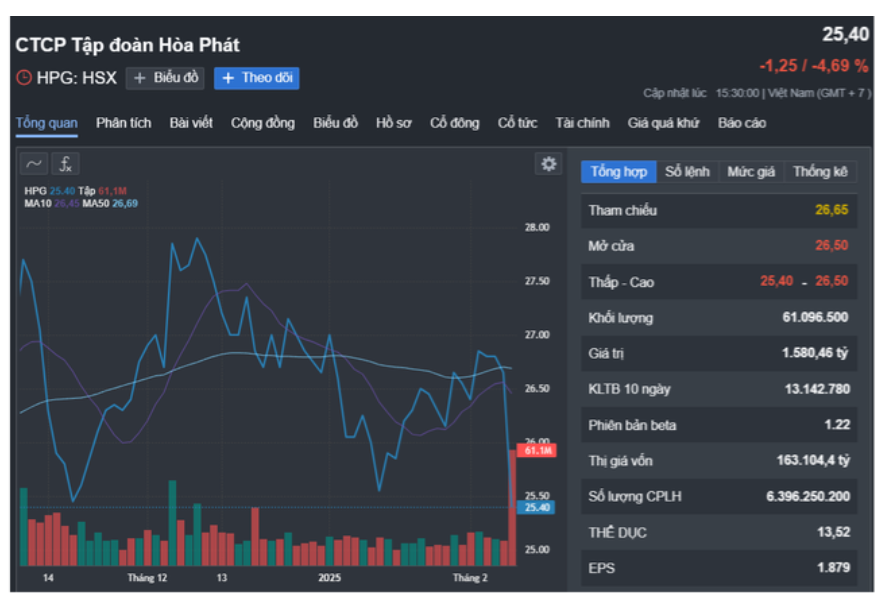
Task: Open the fx indicators icon
Action: (66, 164)
